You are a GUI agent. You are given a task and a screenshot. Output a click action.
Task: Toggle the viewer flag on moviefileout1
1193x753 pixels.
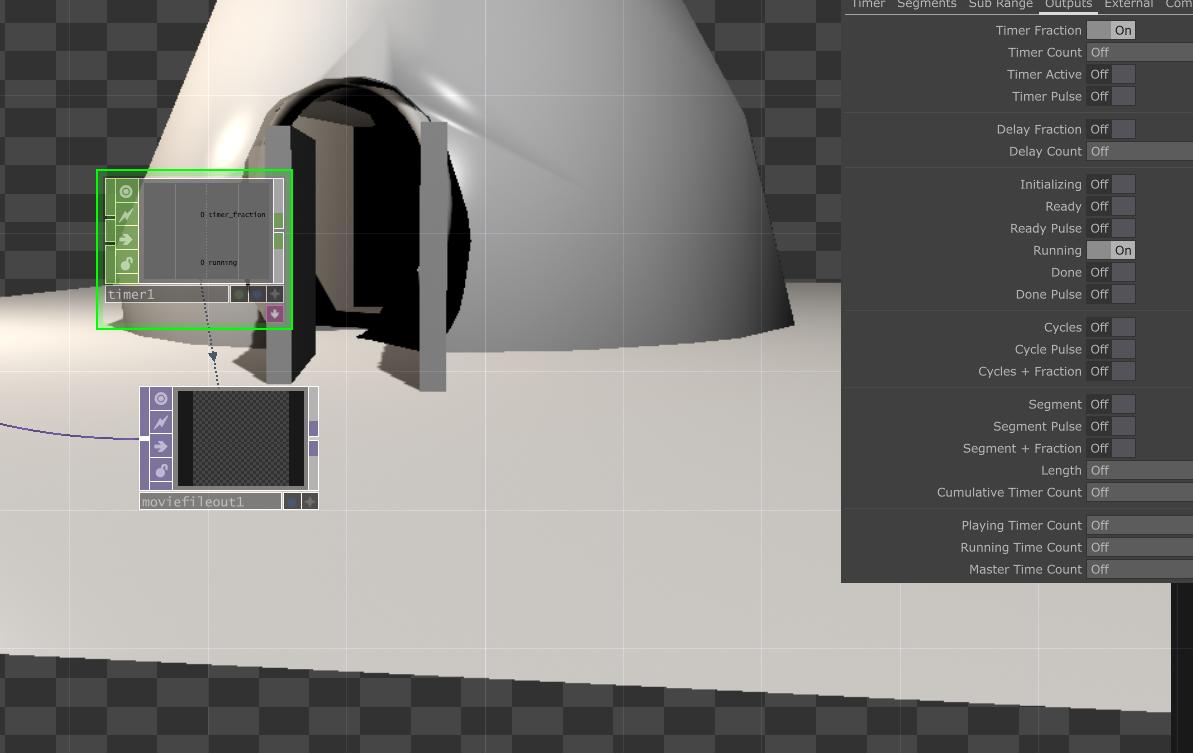(161, 399)
